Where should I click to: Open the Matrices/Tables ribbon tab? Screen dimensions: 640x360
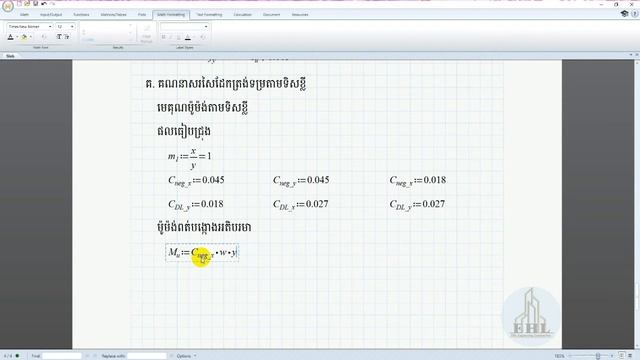113,15
